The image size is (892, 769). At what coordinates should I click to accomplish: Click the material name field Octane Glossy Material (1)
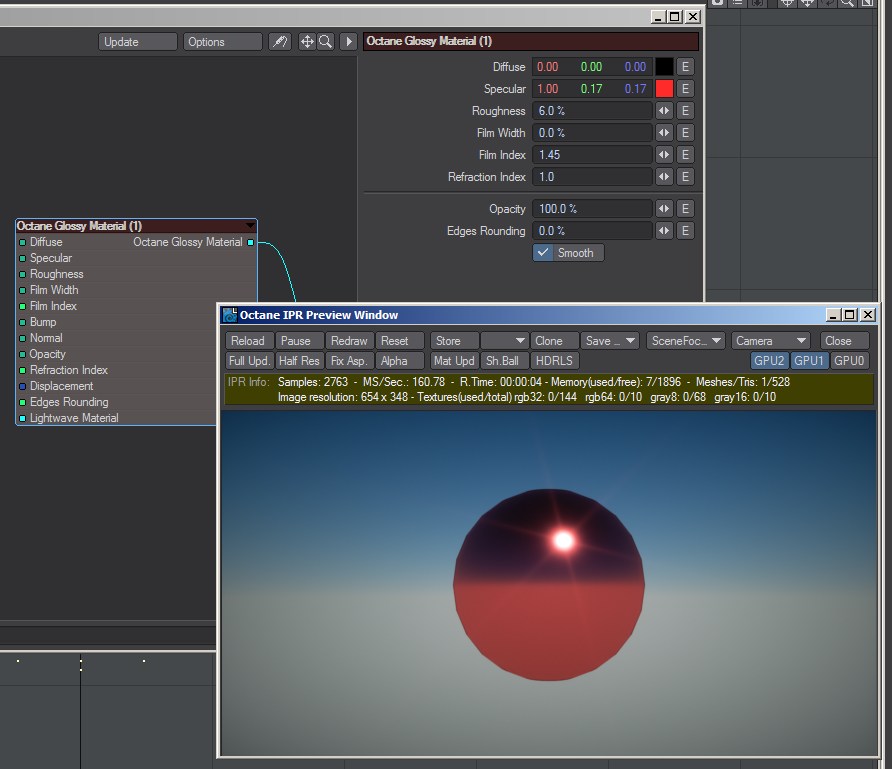click(531, 41)
